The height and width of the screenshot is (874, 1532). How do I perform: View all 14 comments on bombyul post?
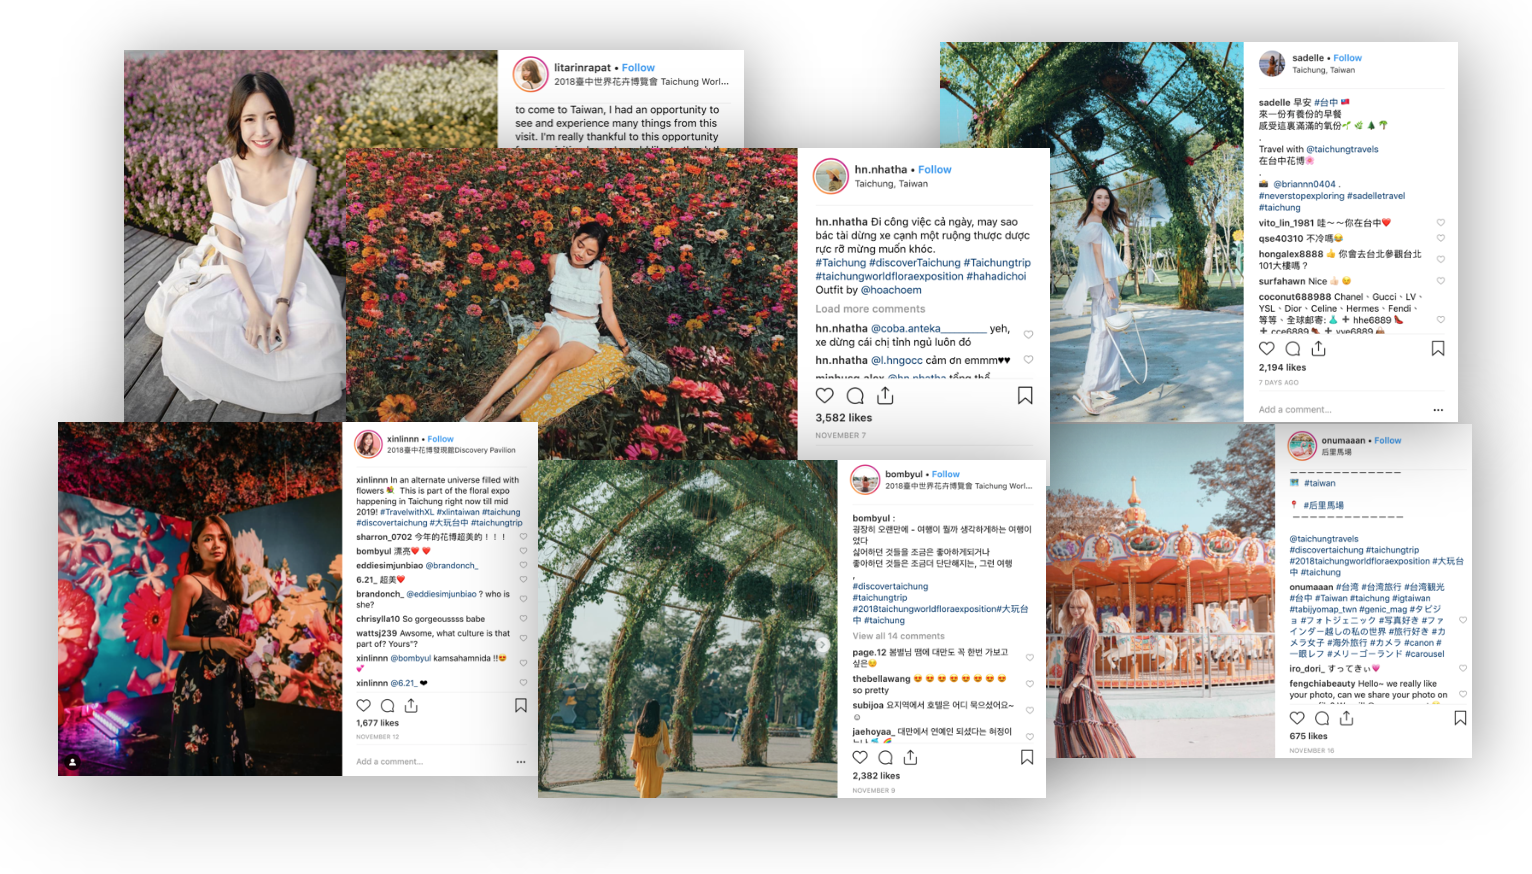(x=898, y=636)
